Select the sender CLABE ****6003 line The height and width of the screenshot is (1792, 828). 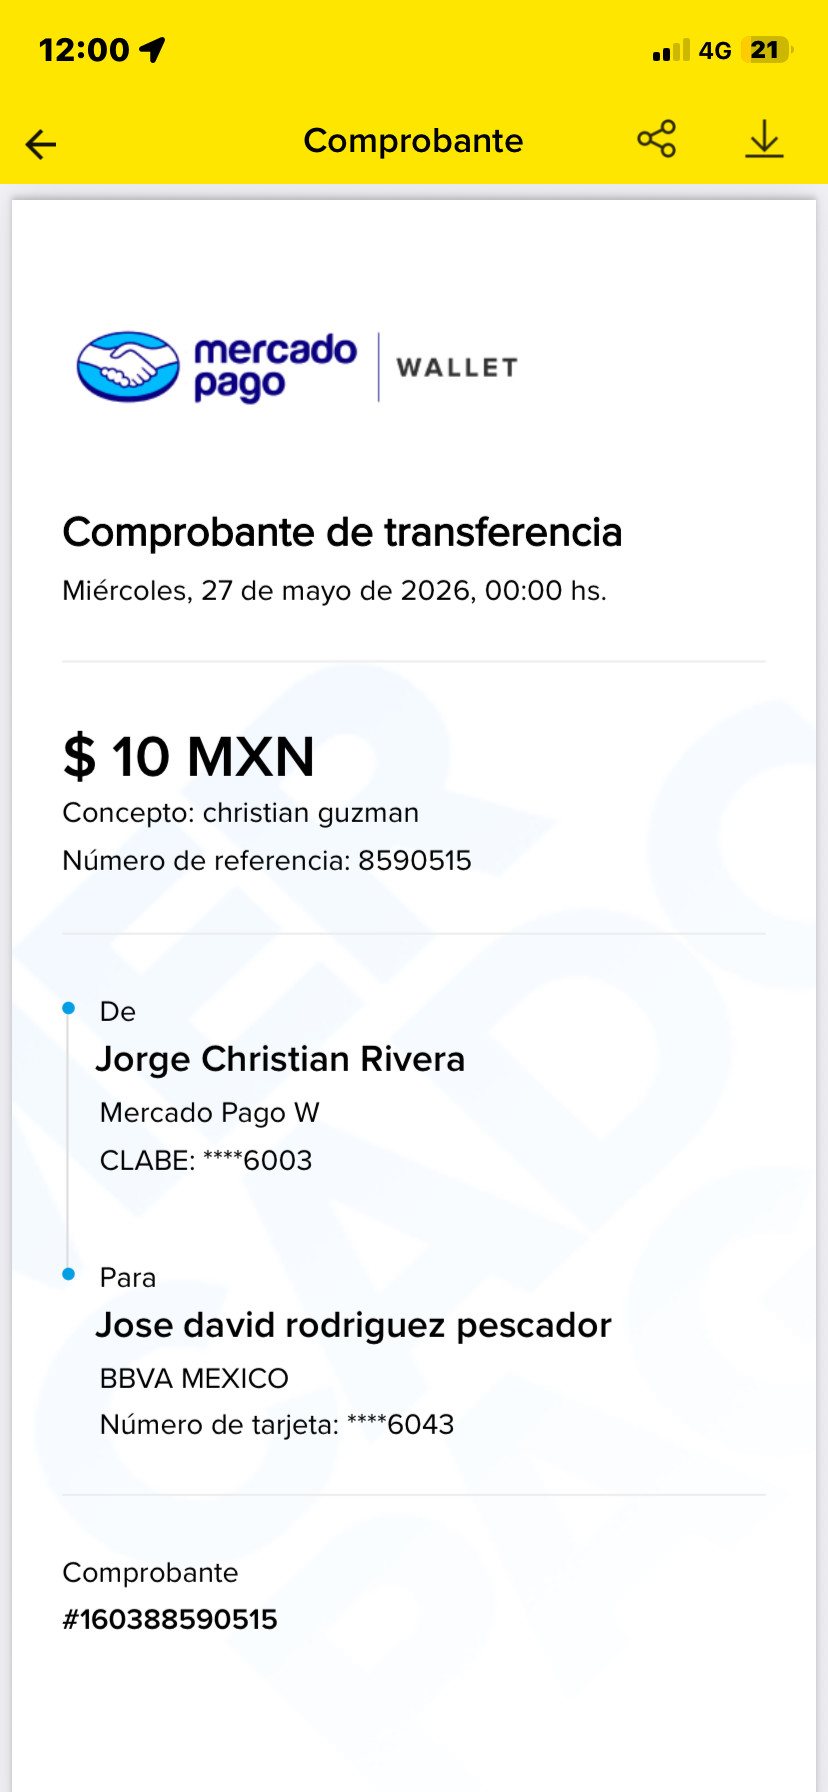point(206,1160)
